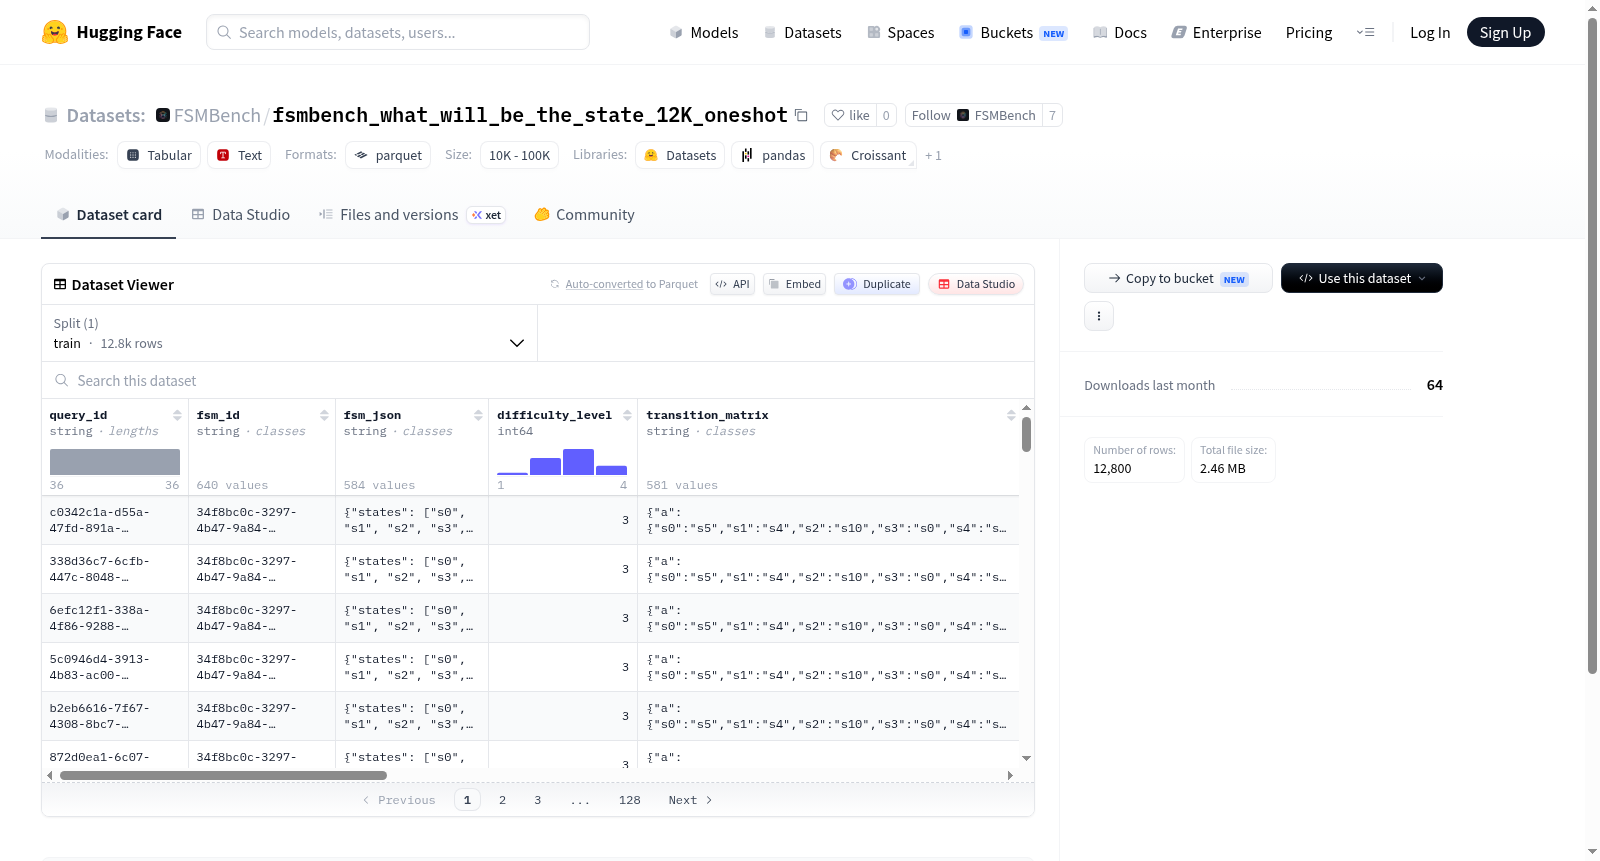Select the query_id lengths histogram bar
Viewport: 1600px width, 861px height.
point(115,462)
